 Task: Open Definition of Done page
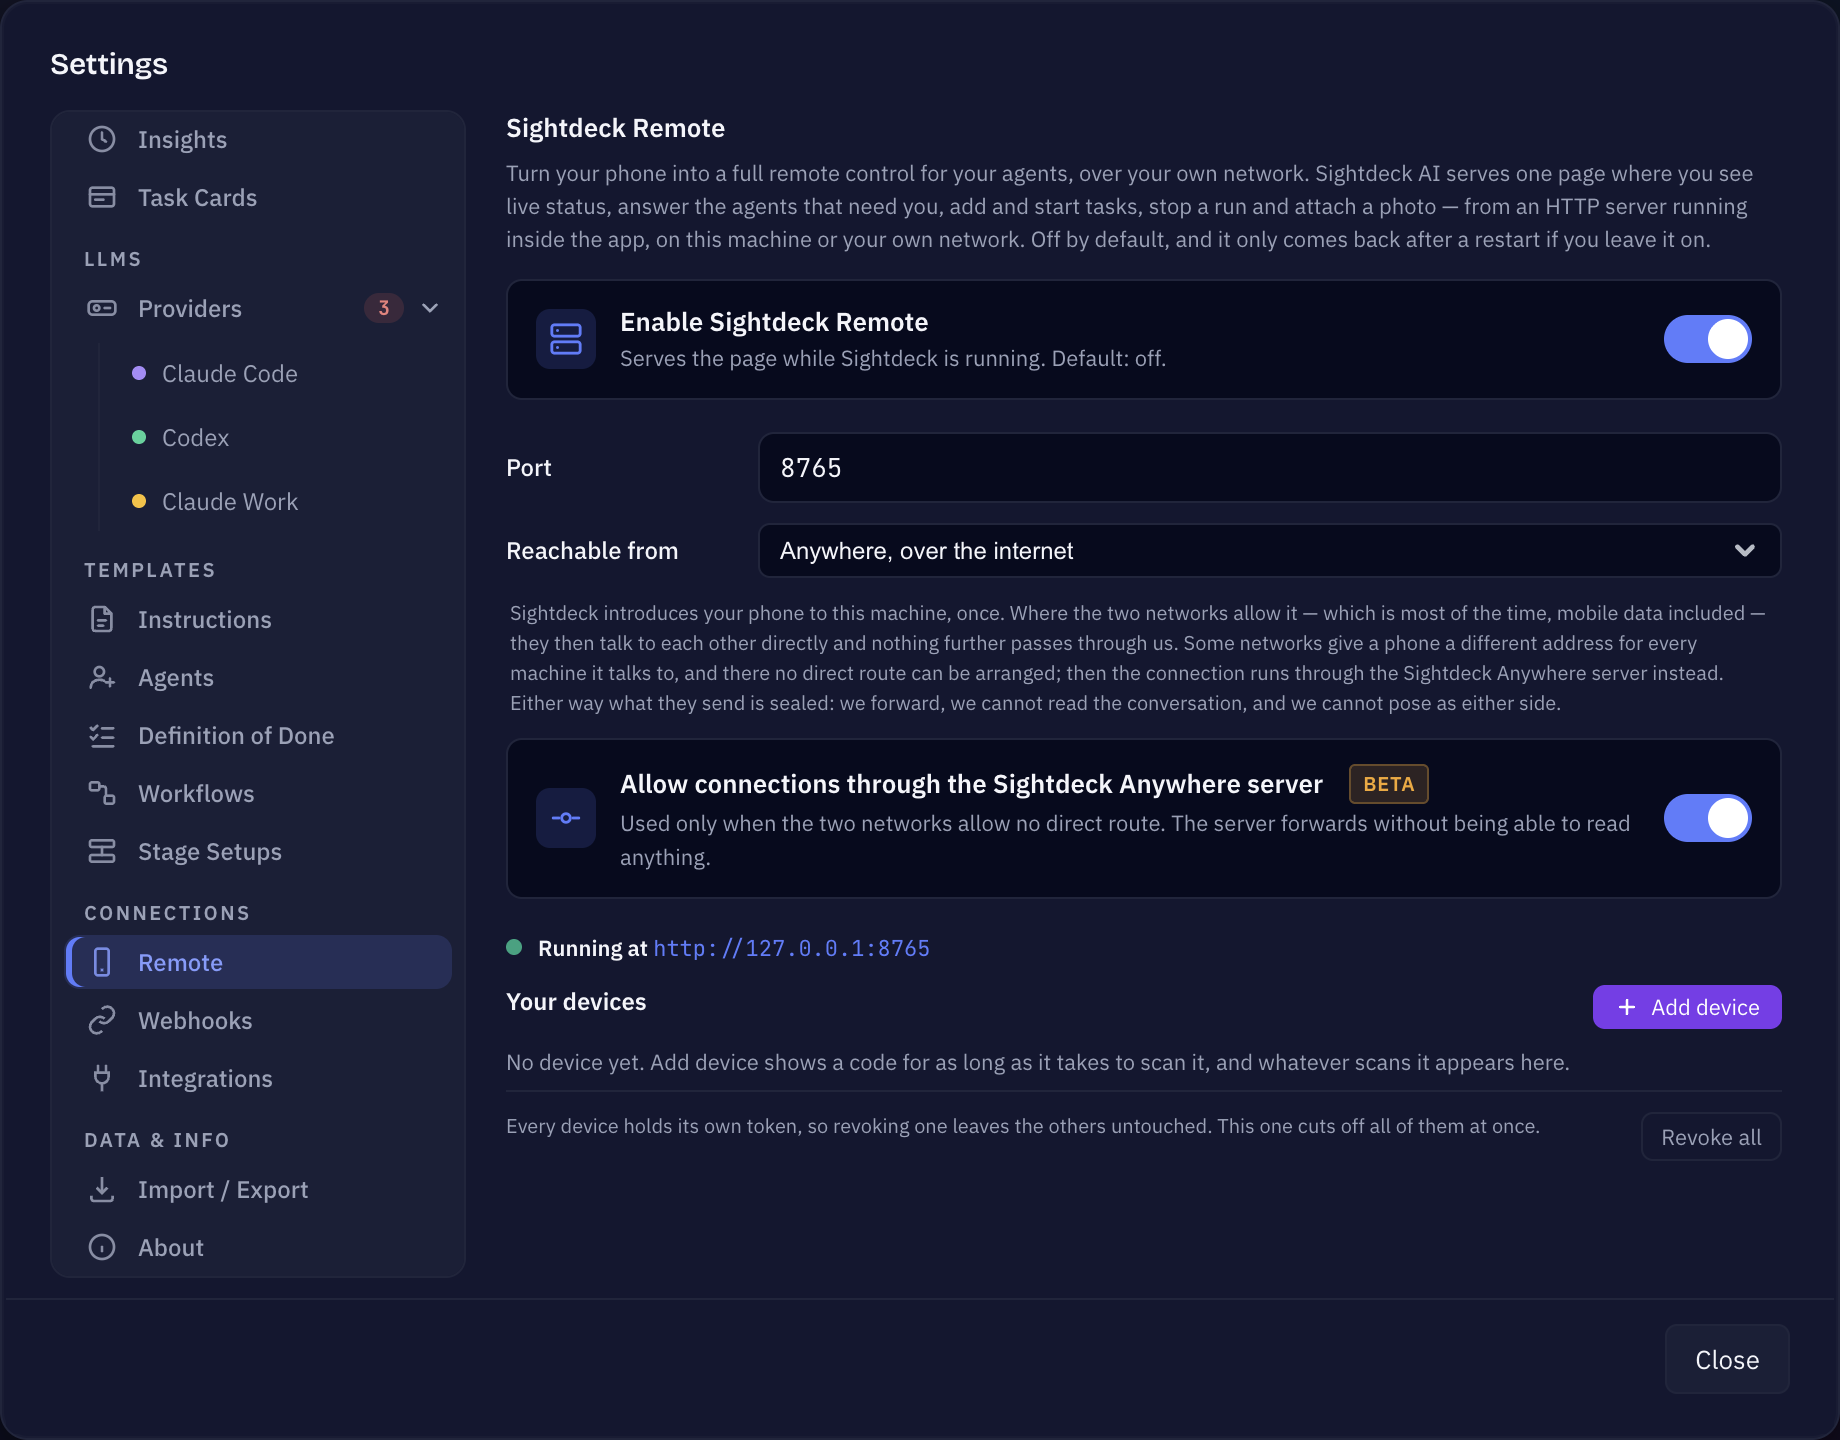(x=258, y=735)
